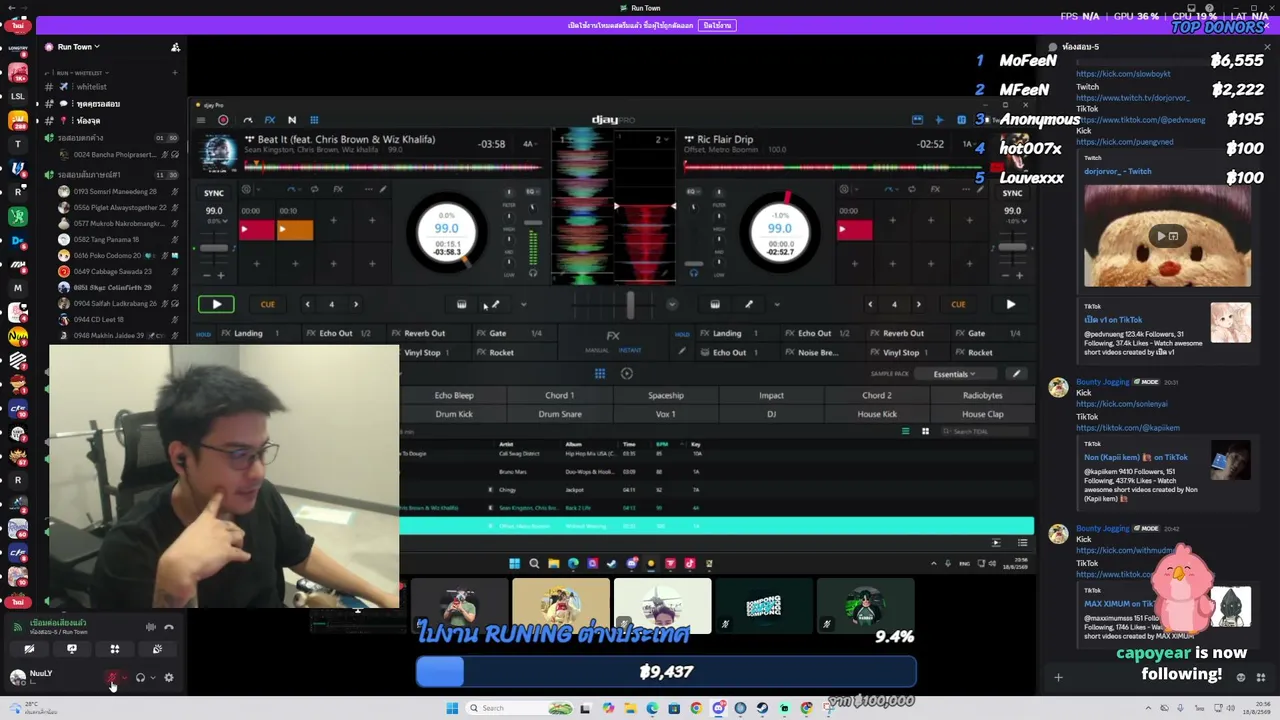The width and height of the screenshot is (1280, 720).
Task: Edit the FX pads with the pencil icon
Action: tap(682, 351)
